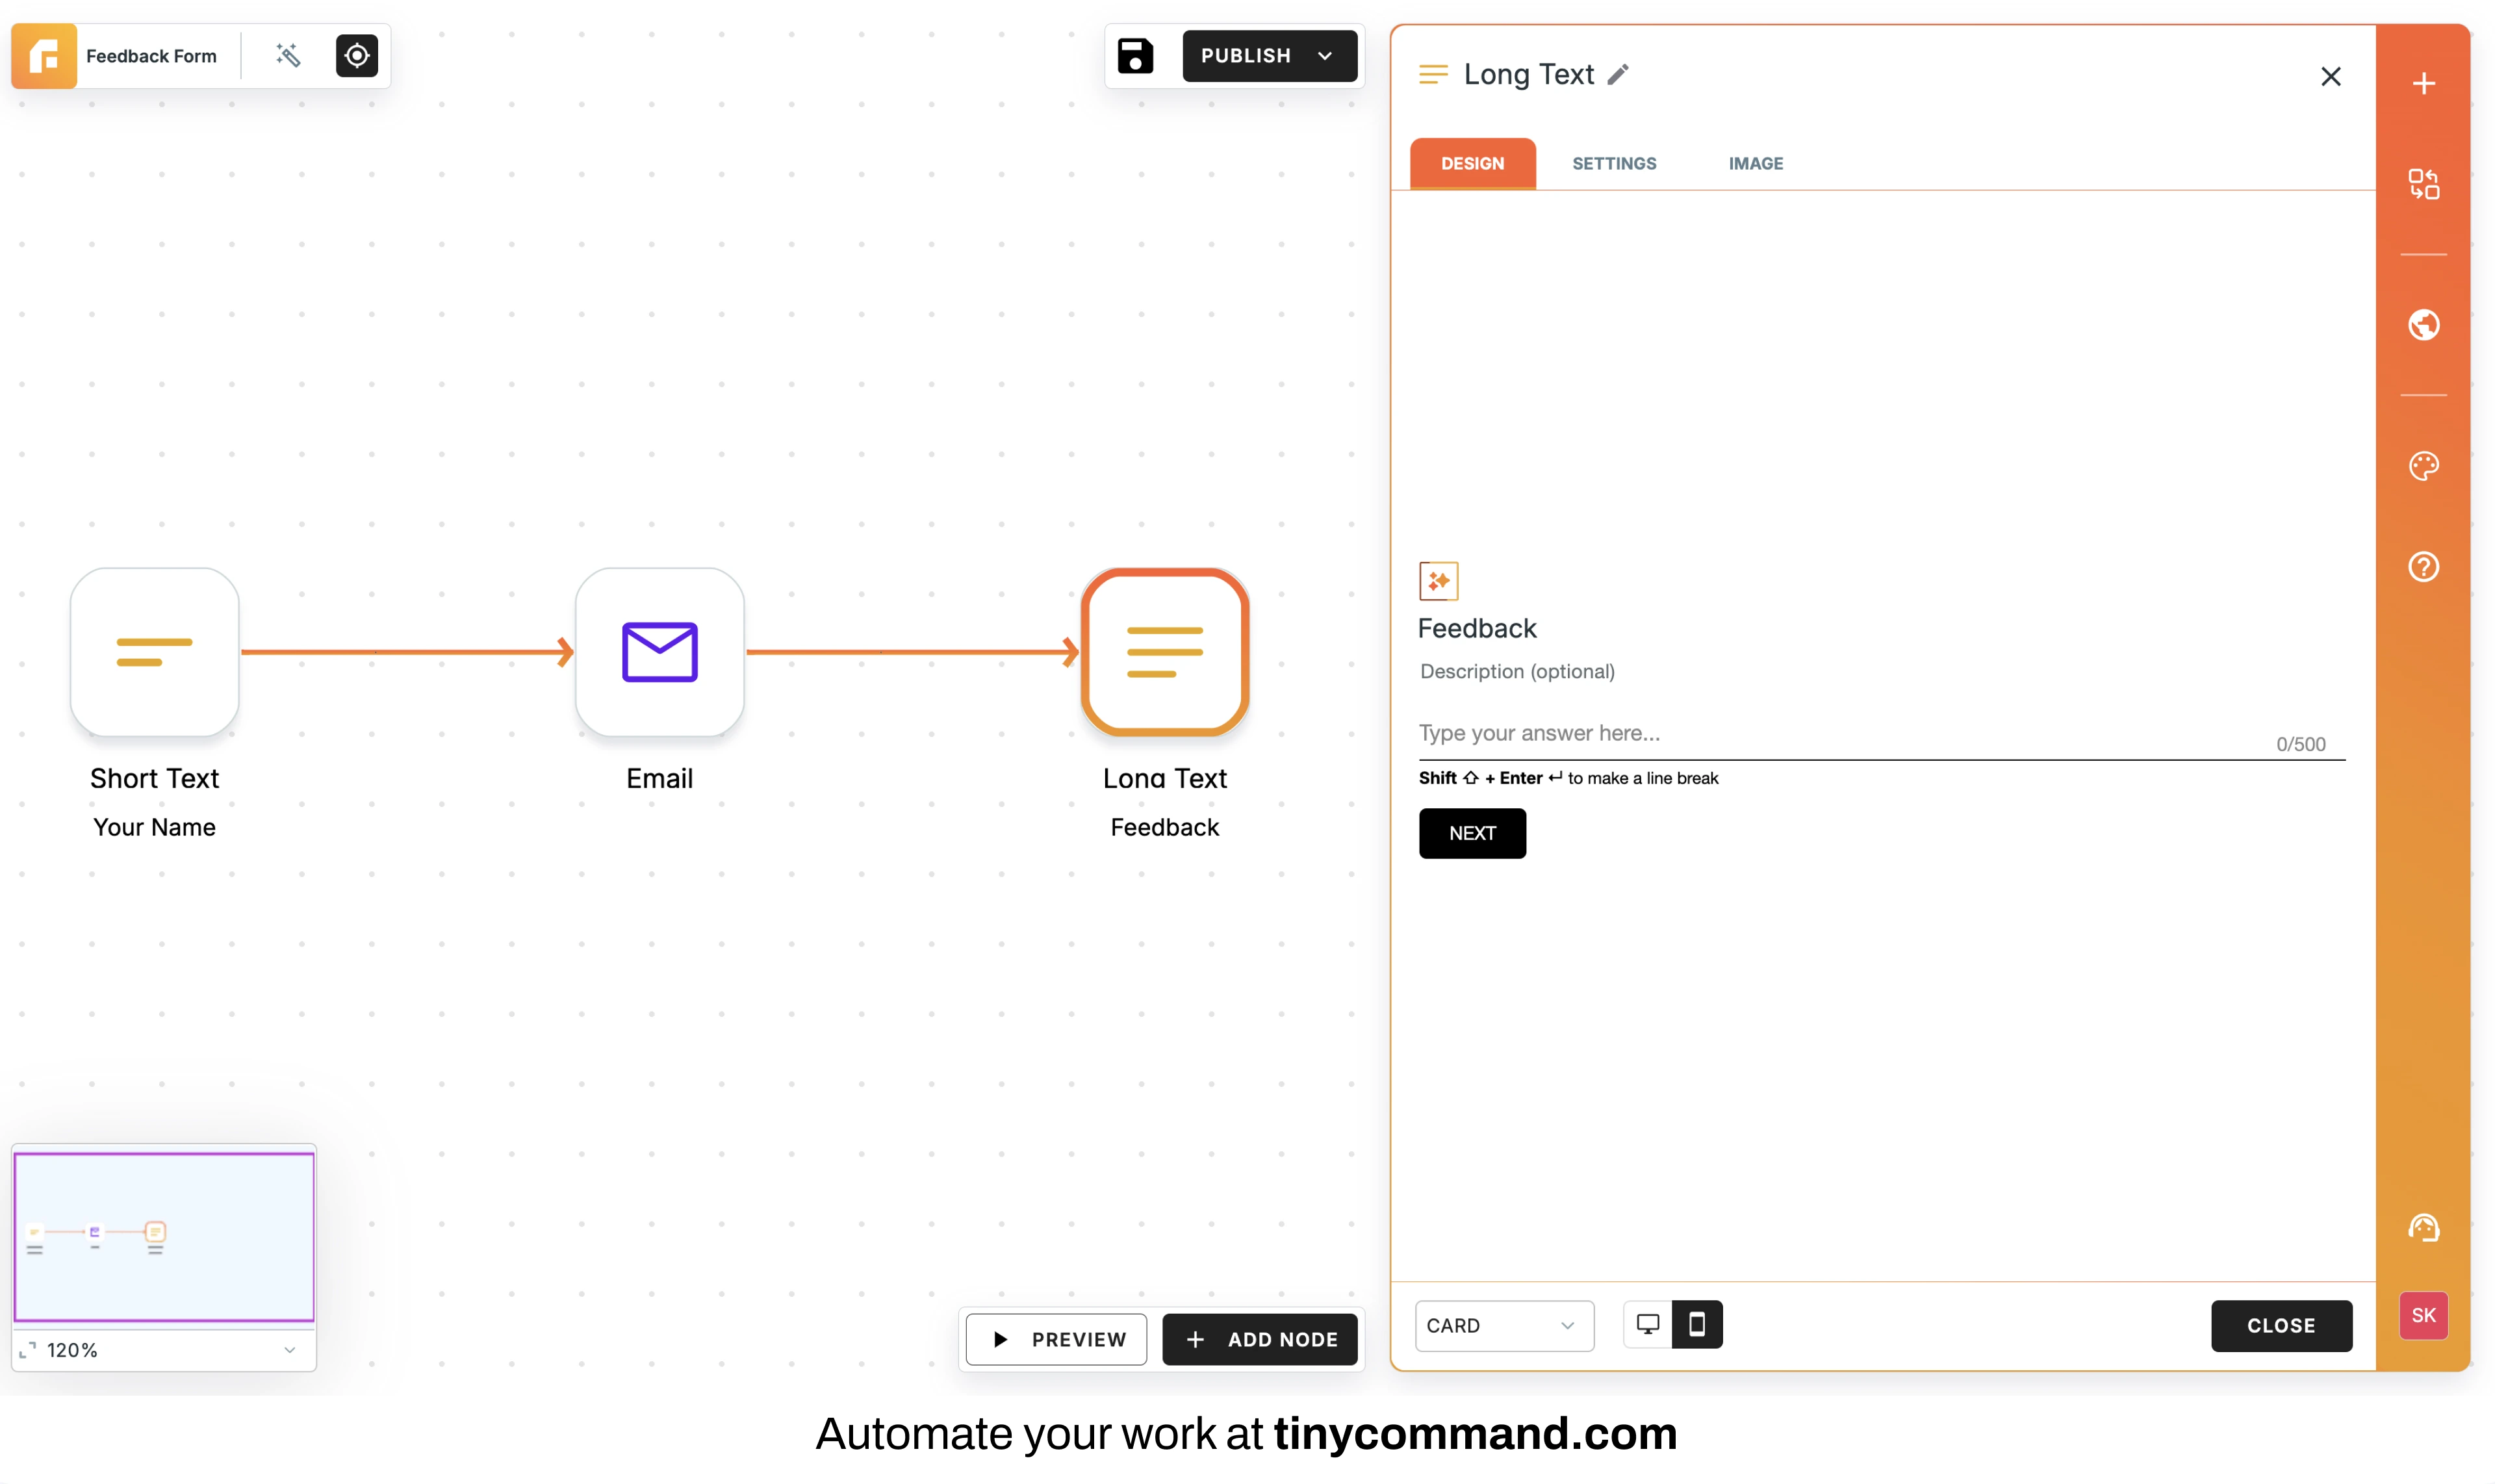Screen dimensions: 2495x1484
Task: Expand the 120% zoom level dropdown
Action: tap(290, 1349)
